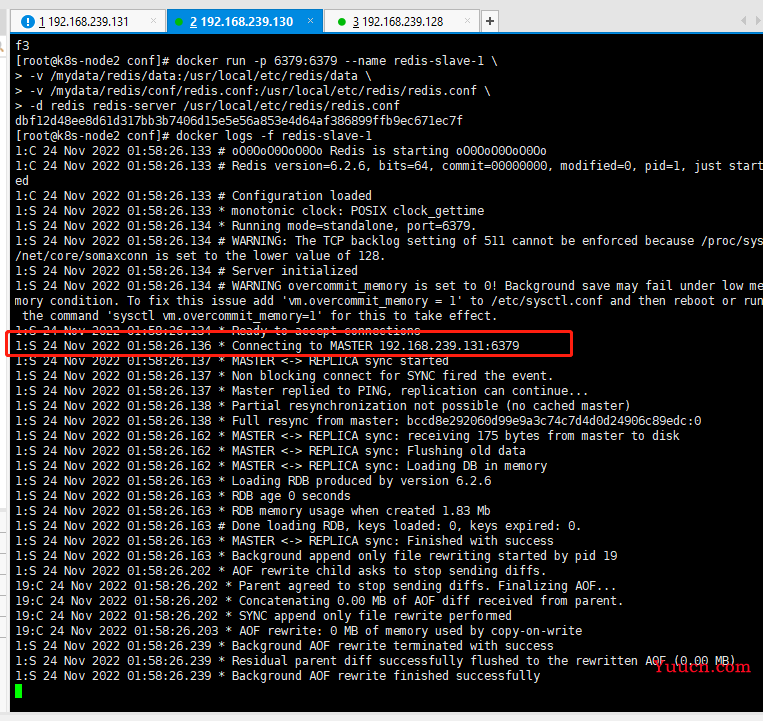Open a new session with the plus button
Viewport: 763px width, 721px height.
tap(490, 21)
